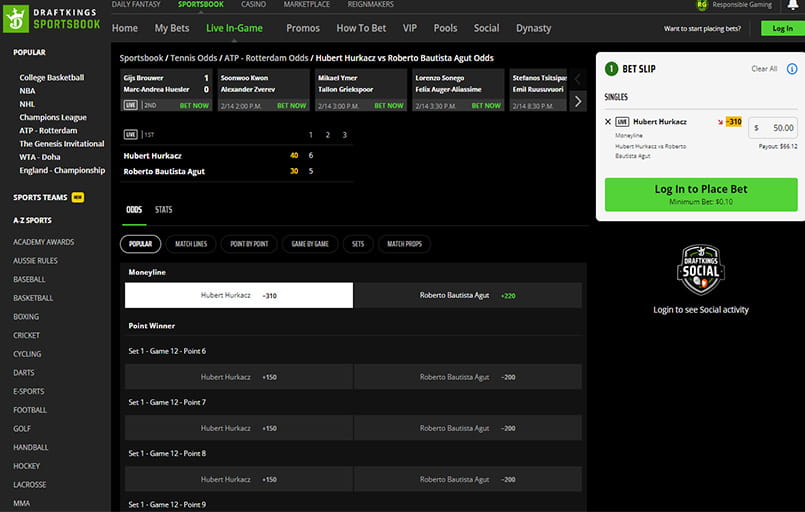This screenshot has height=512, width=805.
Task: Click the green Log In button
Action: 782,28
